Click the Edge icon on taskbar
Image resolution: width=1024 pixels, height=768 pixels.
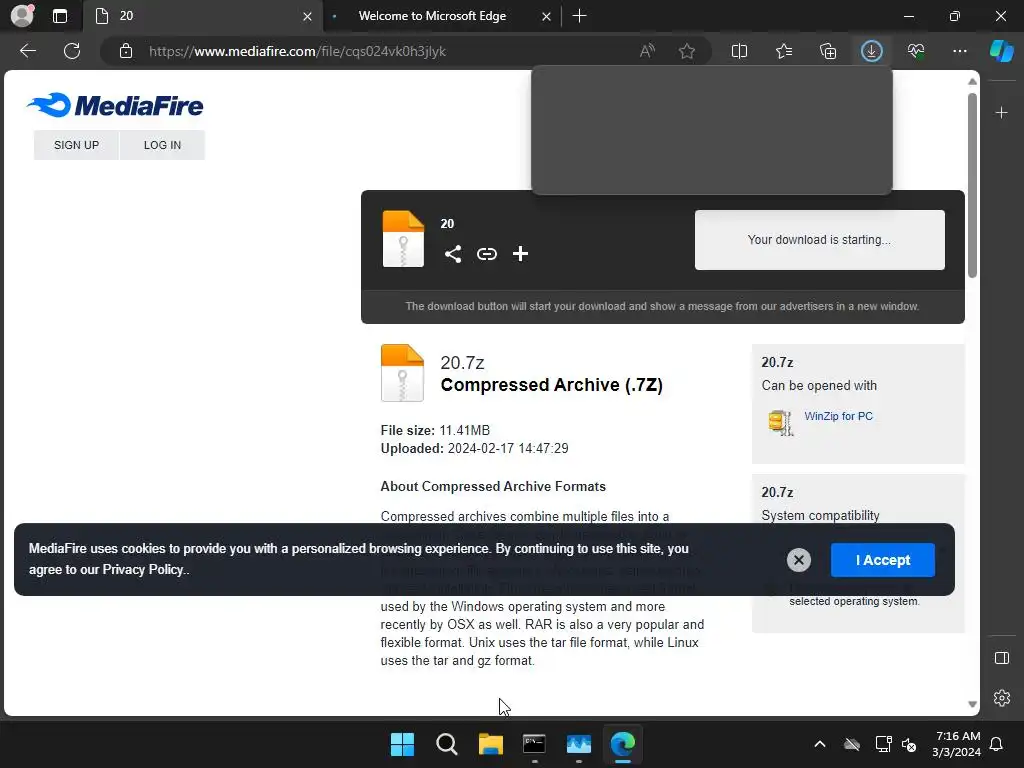(x=622, y=744)
